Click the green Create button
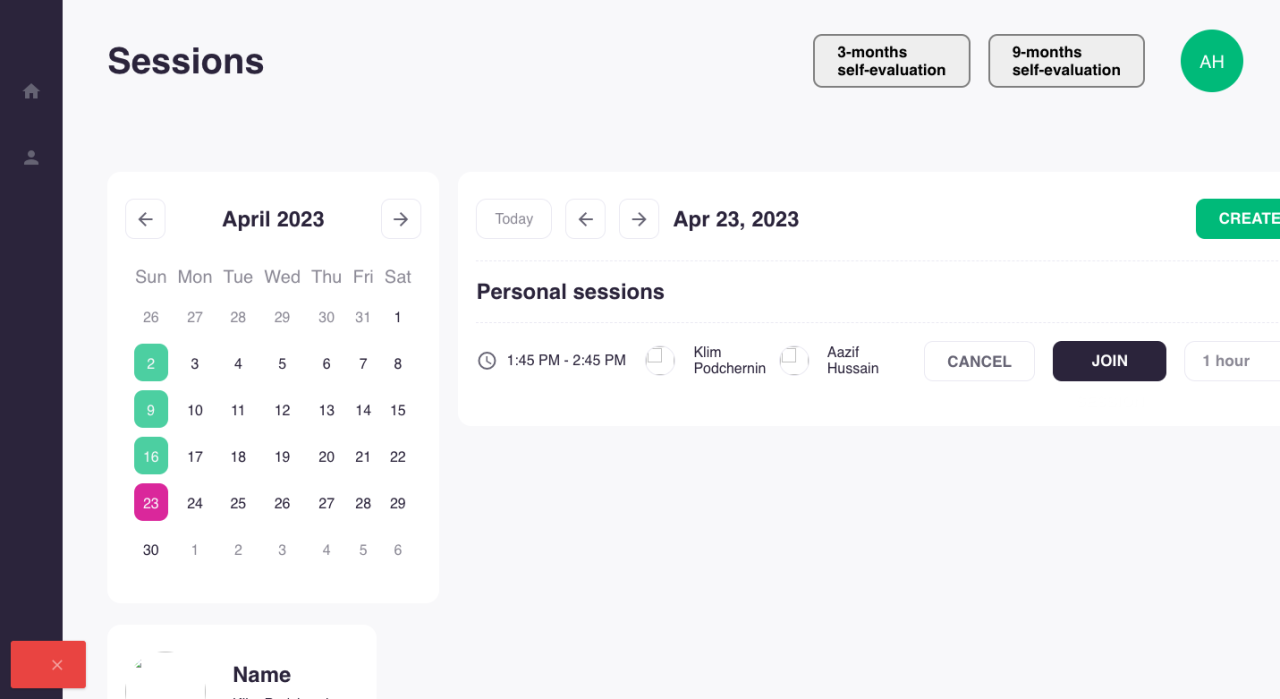 coord(1241,219)
